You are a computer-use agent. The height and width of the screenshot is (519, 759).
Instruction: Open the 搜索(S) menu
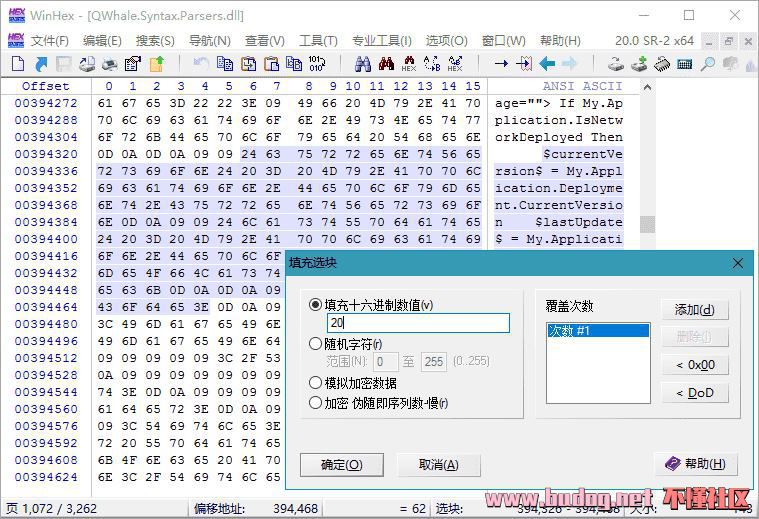(155, 41)
